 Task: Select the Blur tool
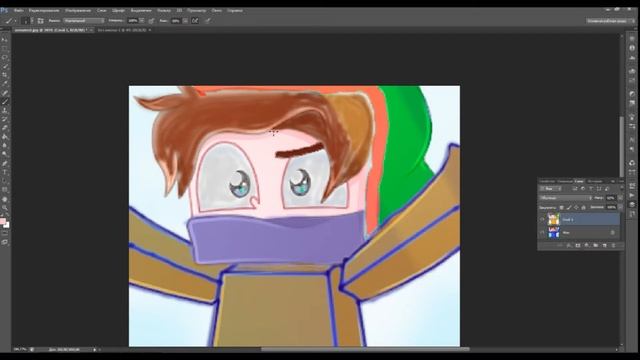[5, 146]
